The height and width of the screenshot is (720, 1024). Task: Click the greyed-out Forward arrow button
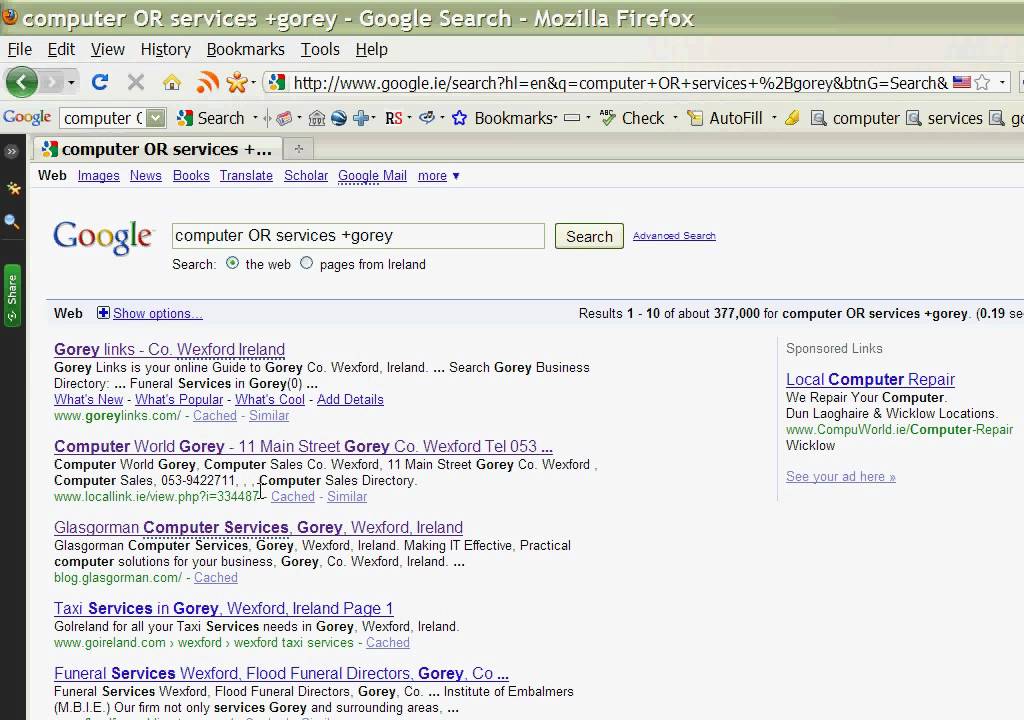(51, 82)
